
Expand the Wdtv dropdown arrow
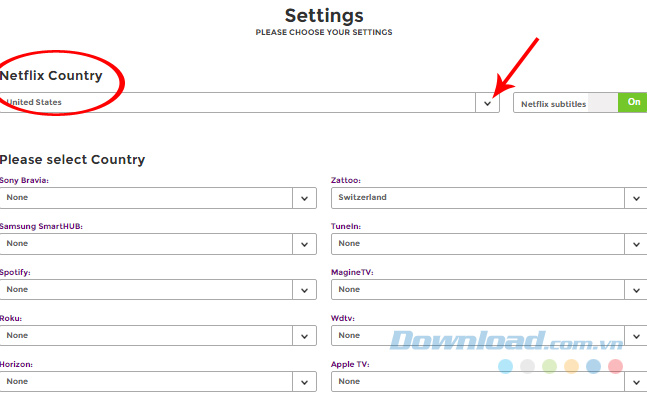point(636,336)
